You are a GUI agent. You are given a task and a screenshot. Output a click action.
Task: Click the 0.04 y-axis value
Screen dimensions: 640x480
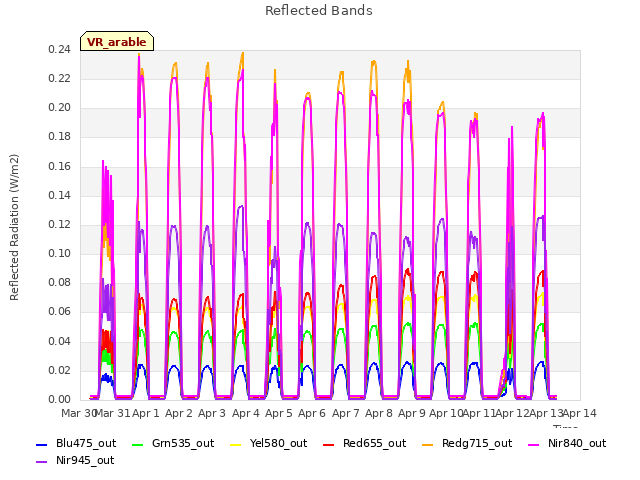click(x=59, y=341)
